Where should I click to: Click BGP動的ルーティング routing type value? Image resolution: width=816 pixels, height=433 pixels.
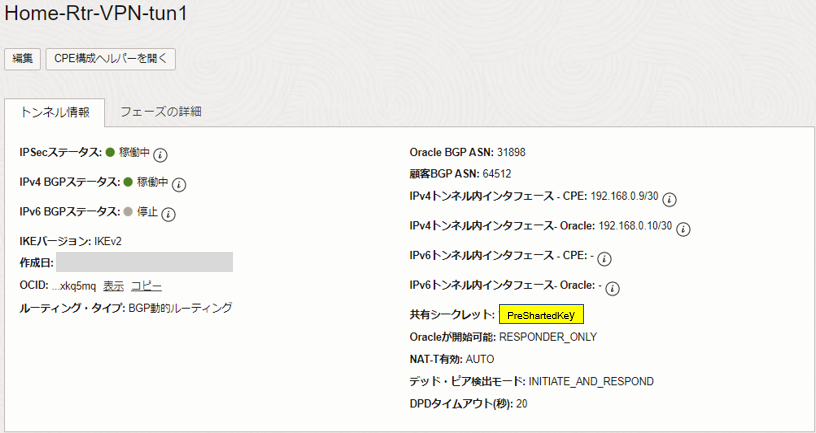[180, 308]
